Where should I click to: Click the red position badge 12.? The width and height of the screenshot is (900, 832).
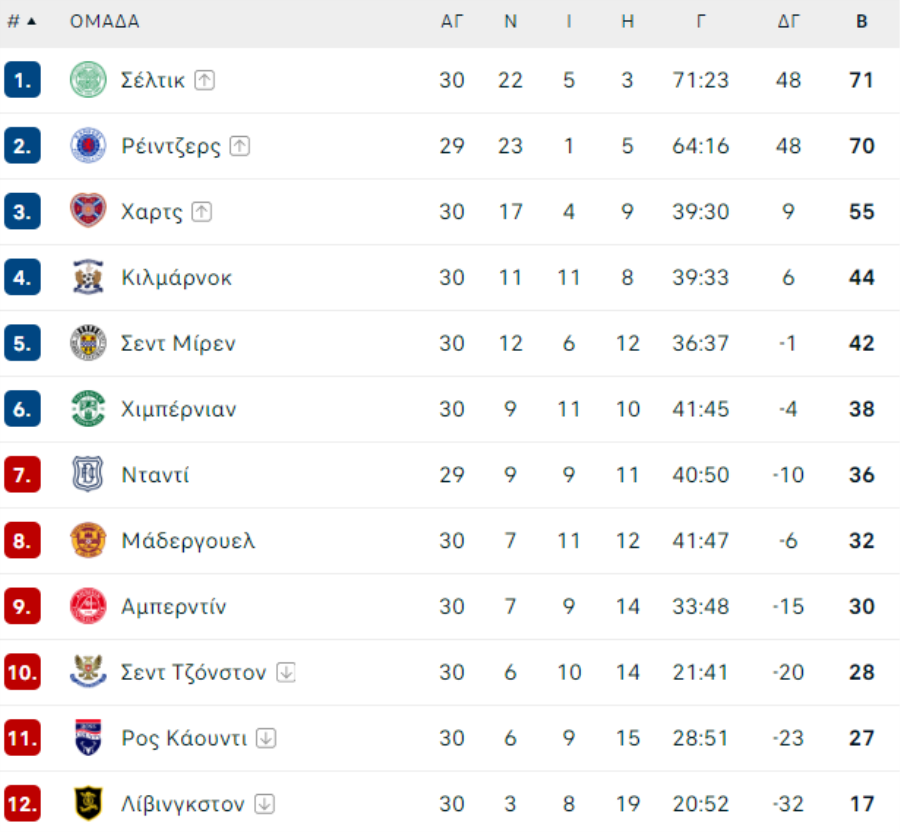(x=22, y=803)
